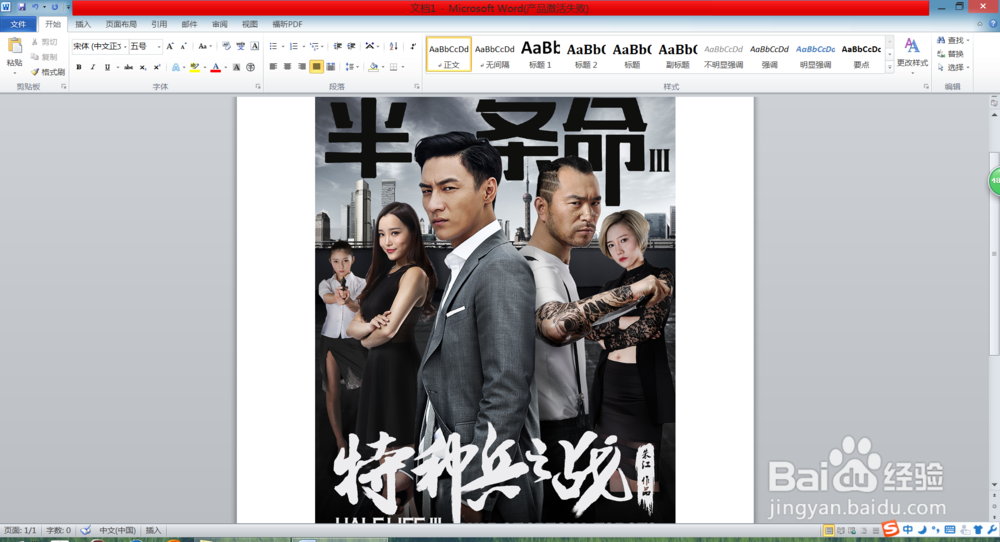Toggle Italic formatting
Image resolution: width=1000 pixels, height=542 pixels.
pos(92,67)
